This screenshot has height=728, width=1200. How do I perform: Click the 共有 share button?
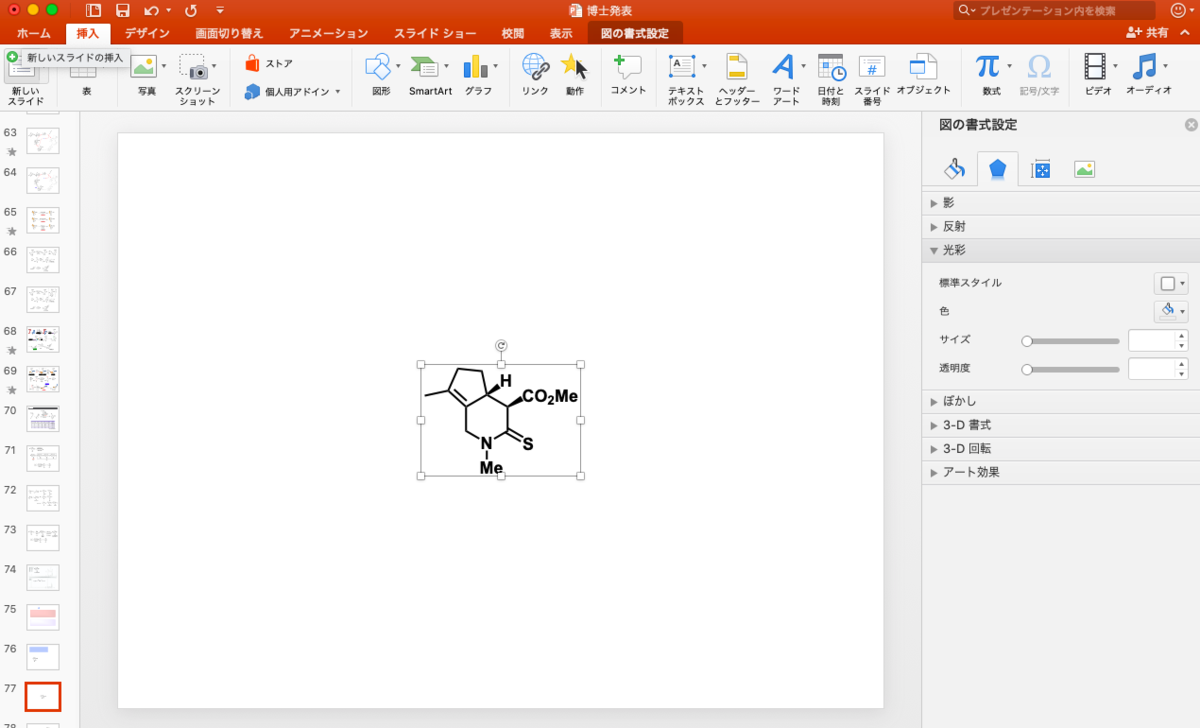tap(1147, 33)
